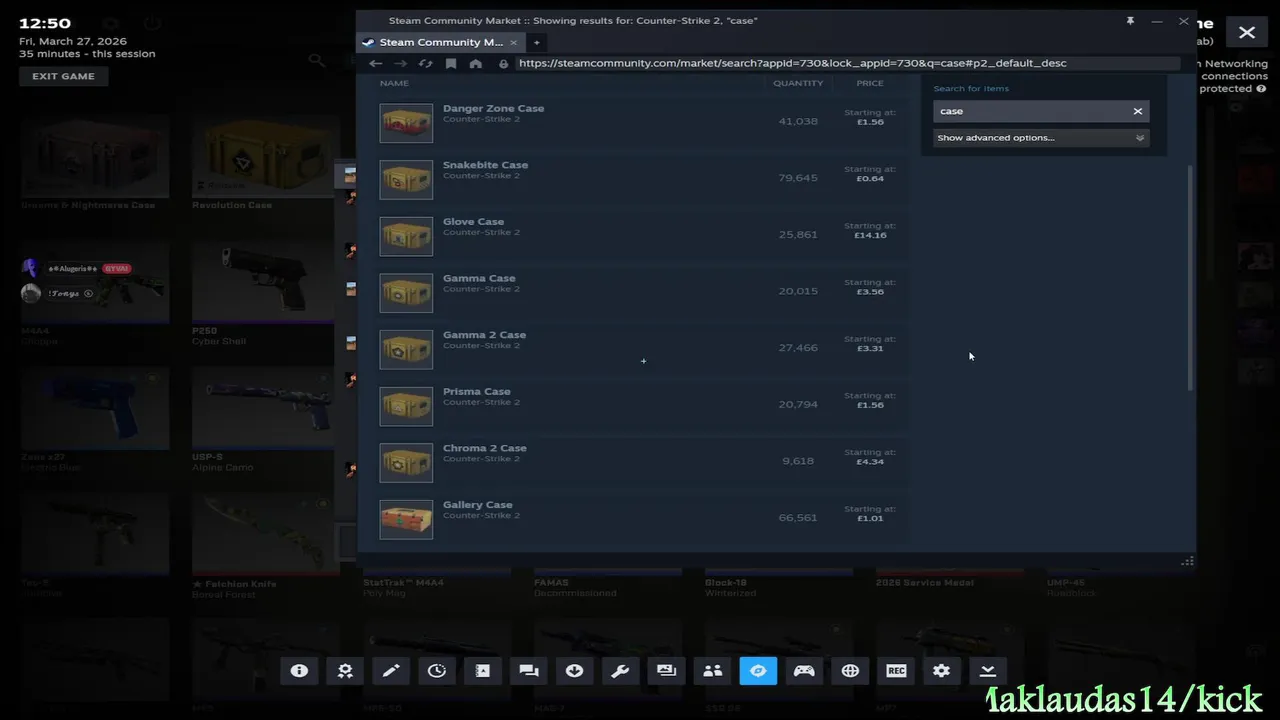Open the globe icon in overlay toolbar

coord(850,671)
